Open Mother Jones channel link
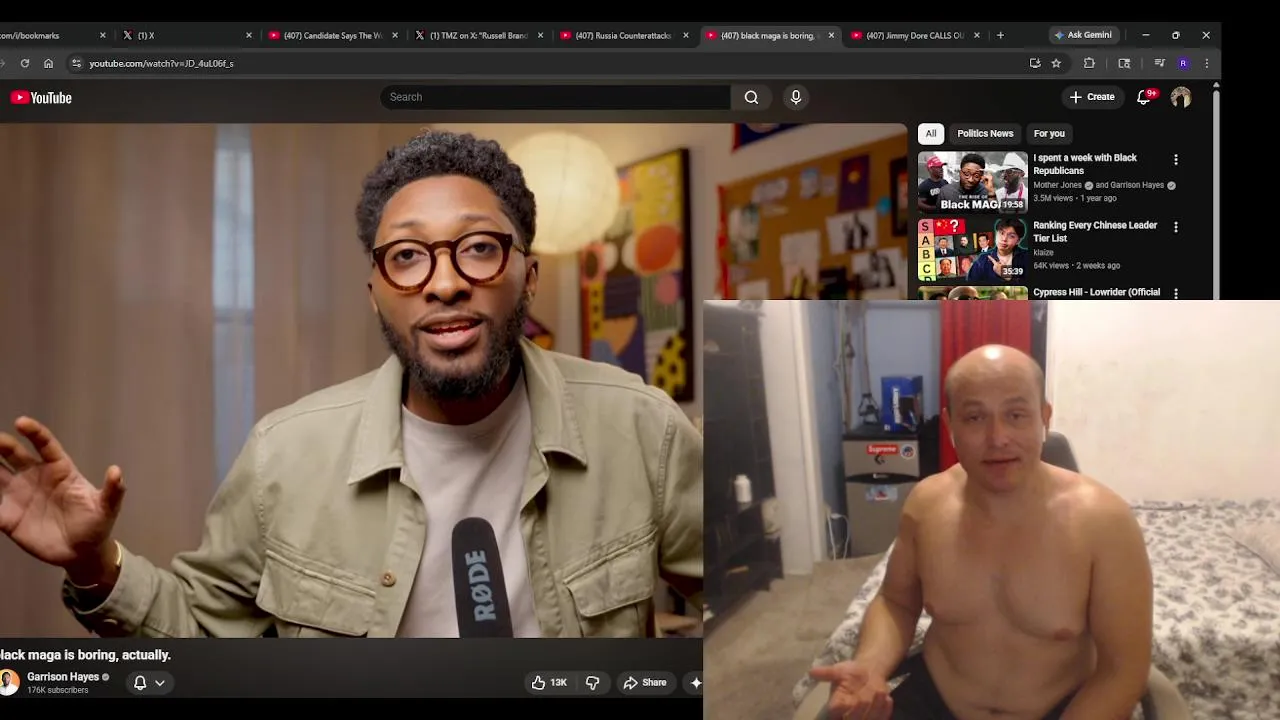Screen dimensions: 1280x720 [1059, 185]
